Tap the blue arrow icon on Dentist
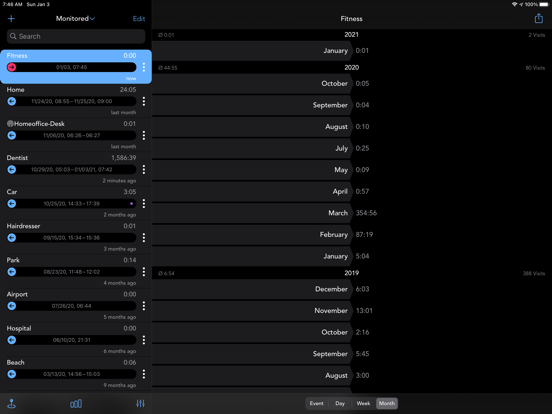The width and height of the screenshot is (552, 414). [12, 170]
